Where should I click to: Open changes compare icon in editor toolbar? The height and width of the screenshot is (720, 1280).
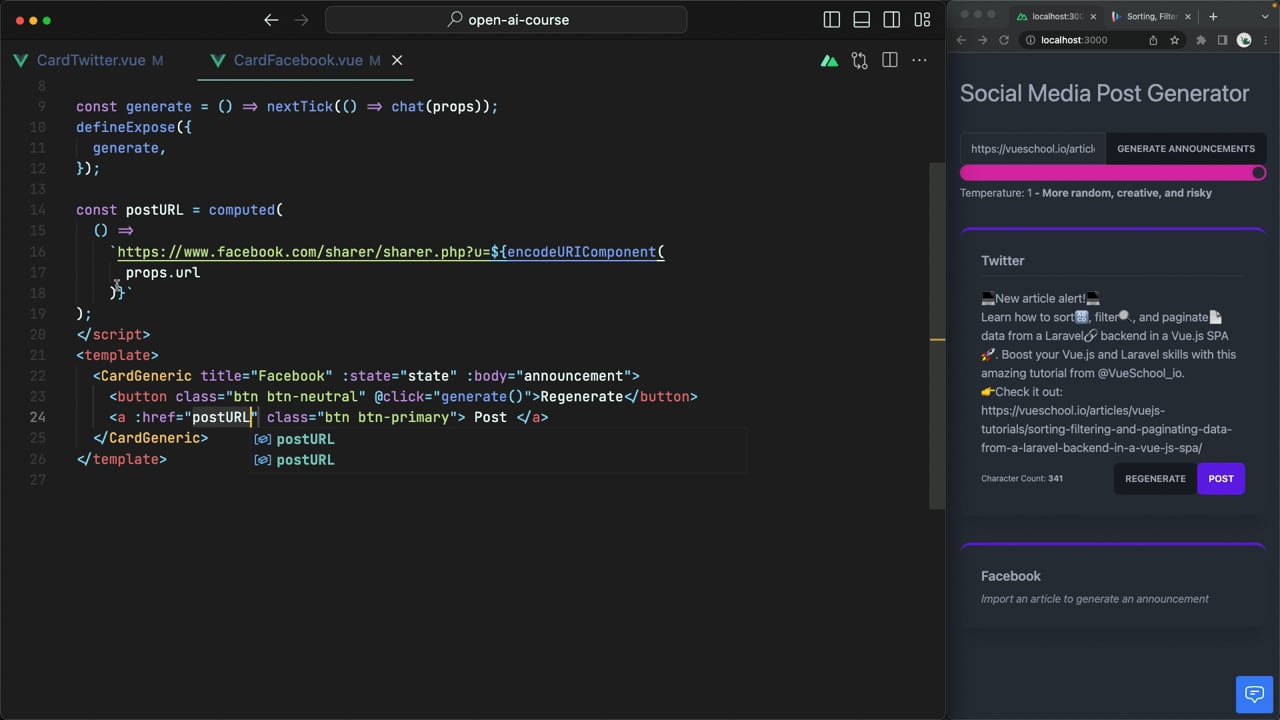pyautogui.click(x=859, y=61)
